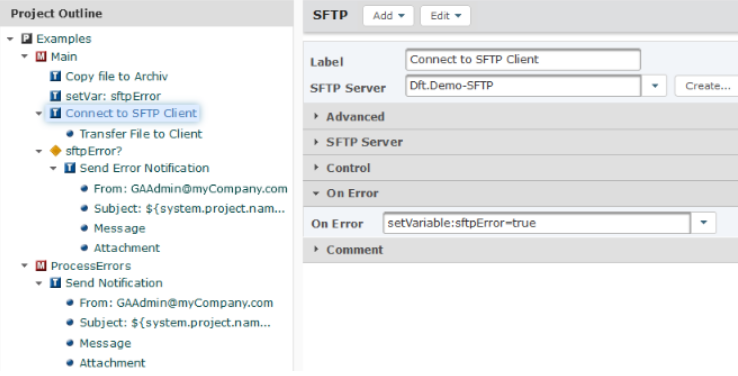Click the task icon beside Connect to SFTP Client
The height and width of the screenshot is (376, 738).
pyautogui.click(x=56, y=113)
